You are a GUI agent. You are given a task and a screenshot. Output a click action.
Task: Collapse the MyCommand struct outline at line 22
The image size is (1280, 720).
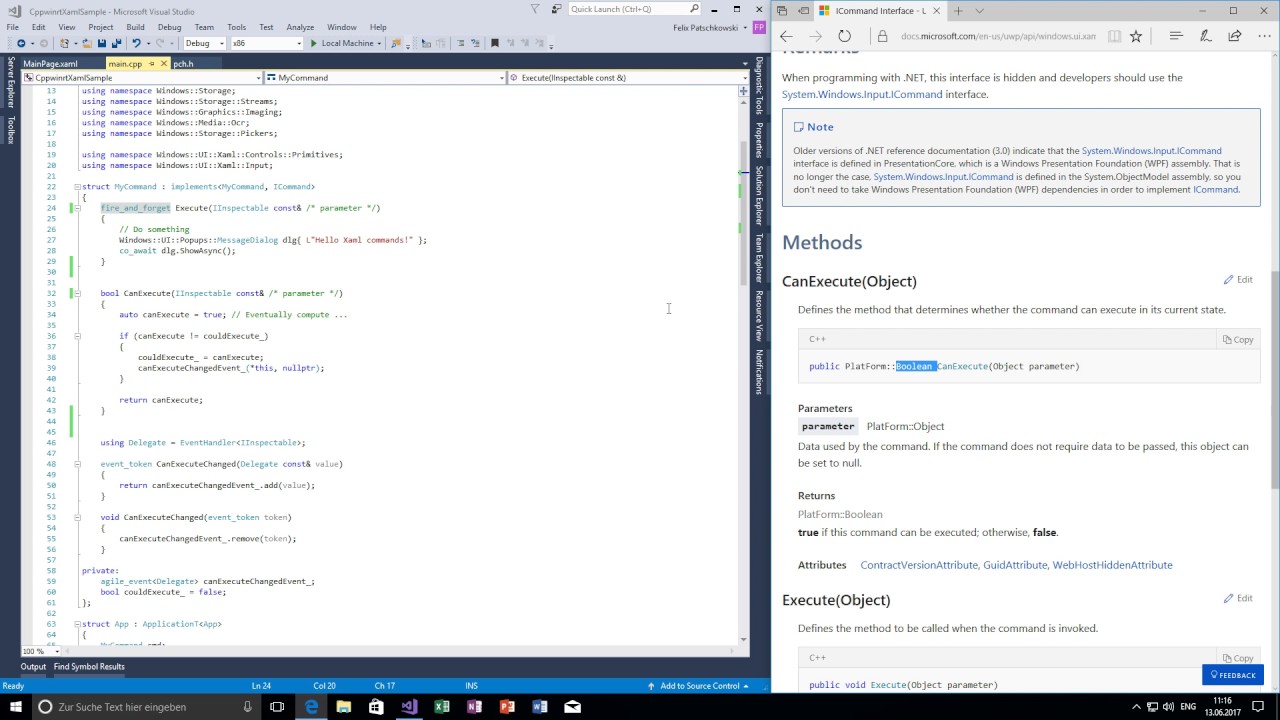coord(77,187)
